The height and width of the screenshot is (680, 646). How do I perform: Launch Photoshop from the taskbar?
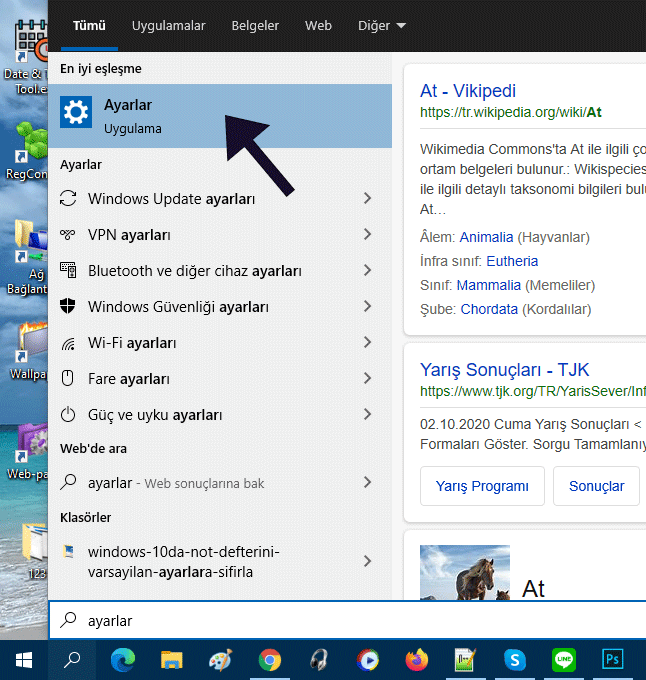tap(613, 660)
